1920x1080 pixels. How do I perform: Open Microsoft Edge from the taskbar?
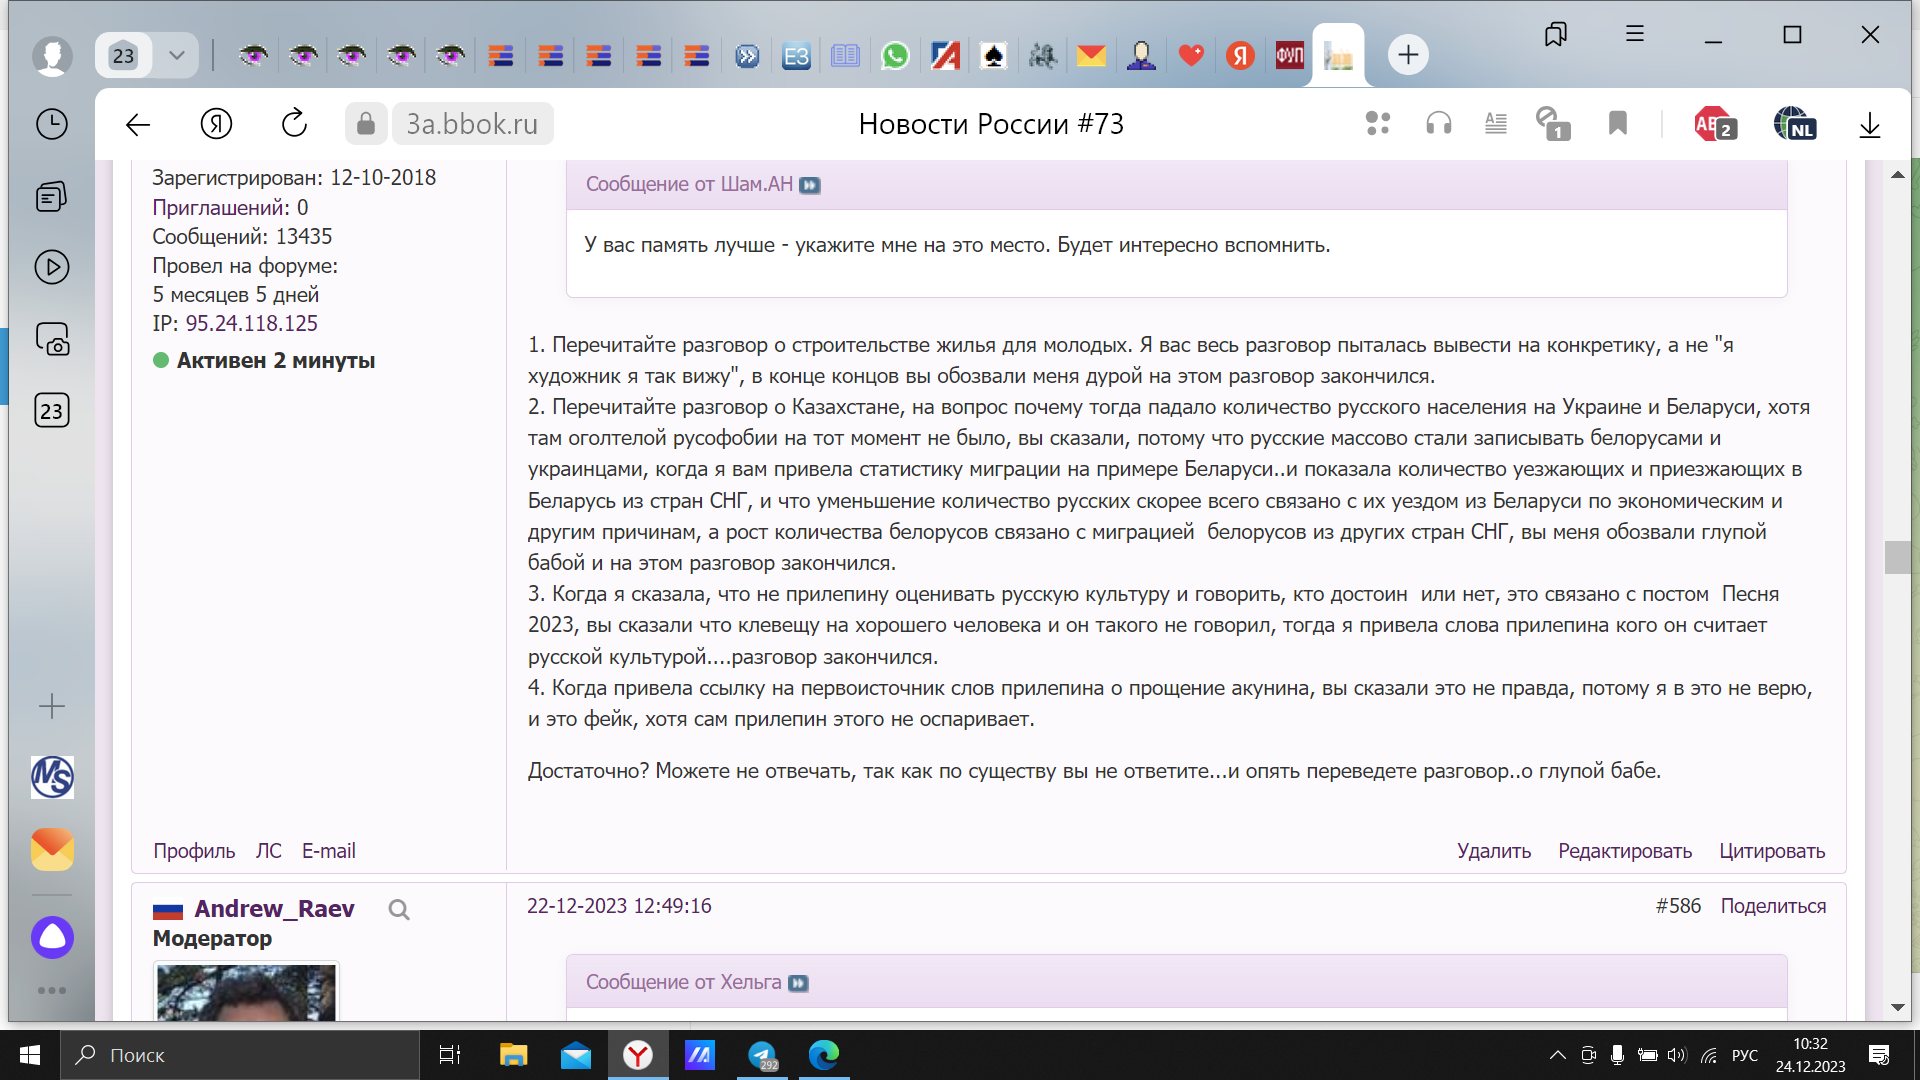824,1055
